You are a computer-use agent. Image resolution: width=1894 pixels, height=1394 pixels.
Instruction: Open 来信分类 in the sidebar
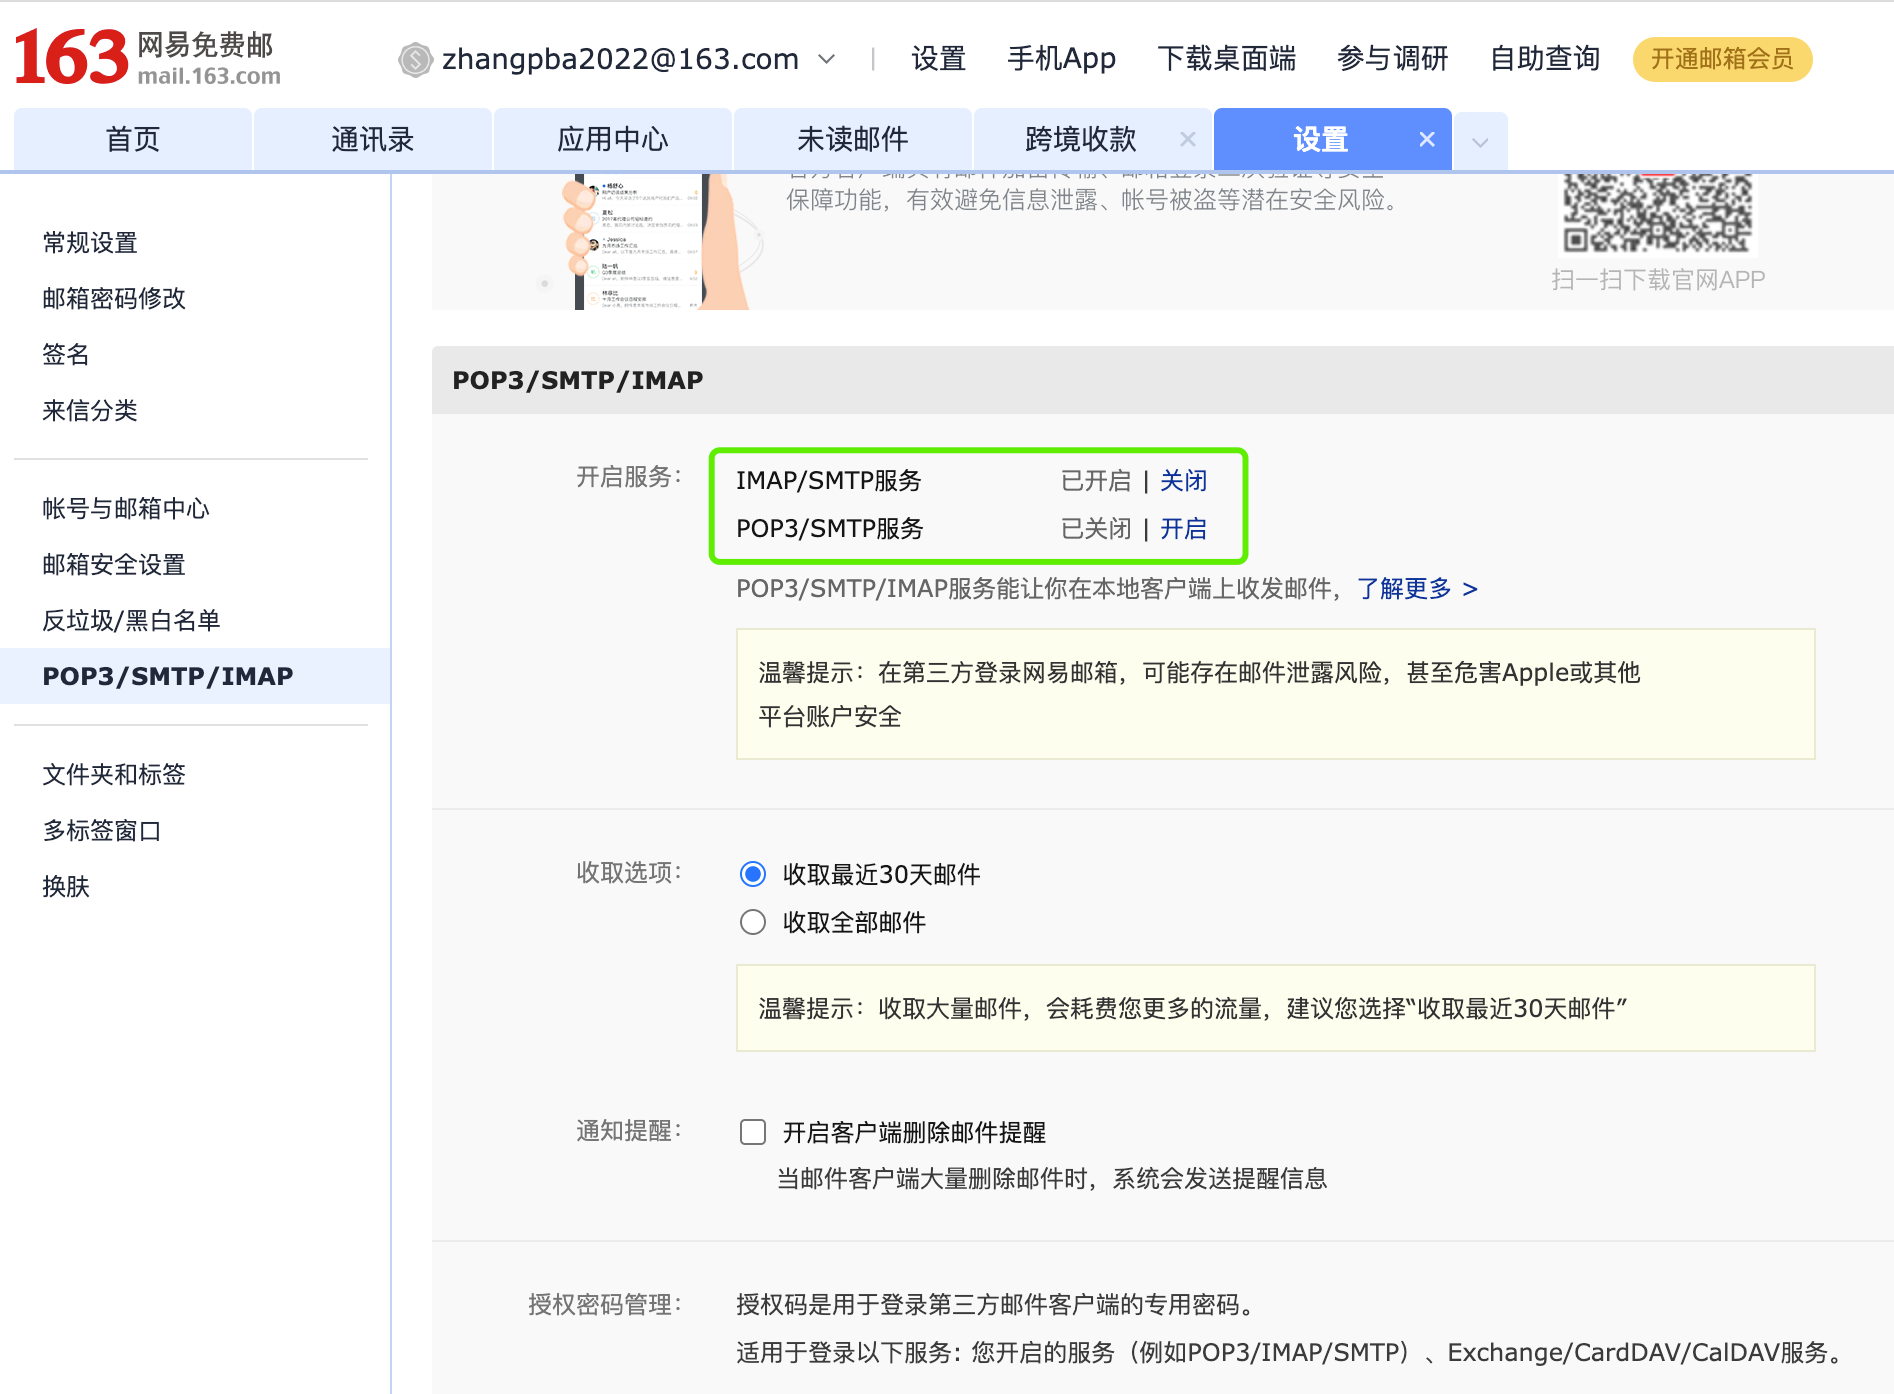90,411
